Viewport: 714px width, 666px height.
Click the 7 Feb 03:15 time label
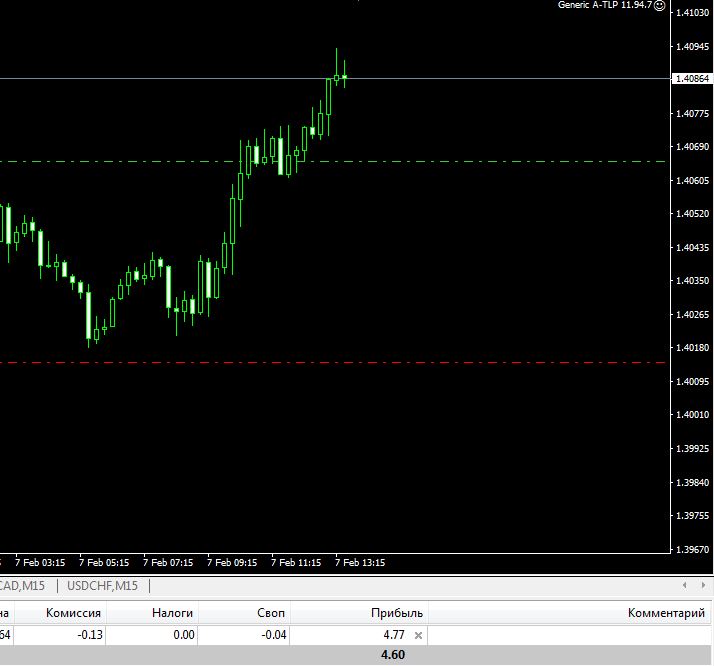tap(40, 563)
